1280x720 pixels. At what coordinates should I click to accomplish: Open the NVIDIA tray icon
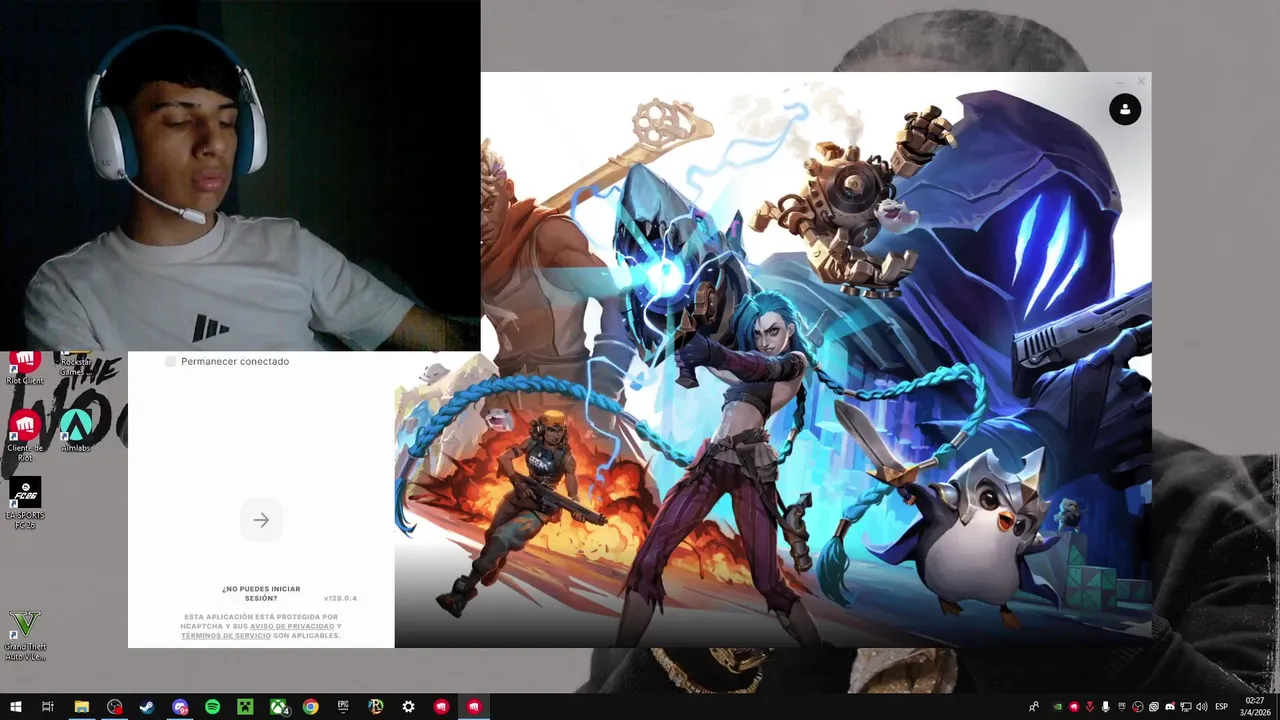click(1058, 706)
